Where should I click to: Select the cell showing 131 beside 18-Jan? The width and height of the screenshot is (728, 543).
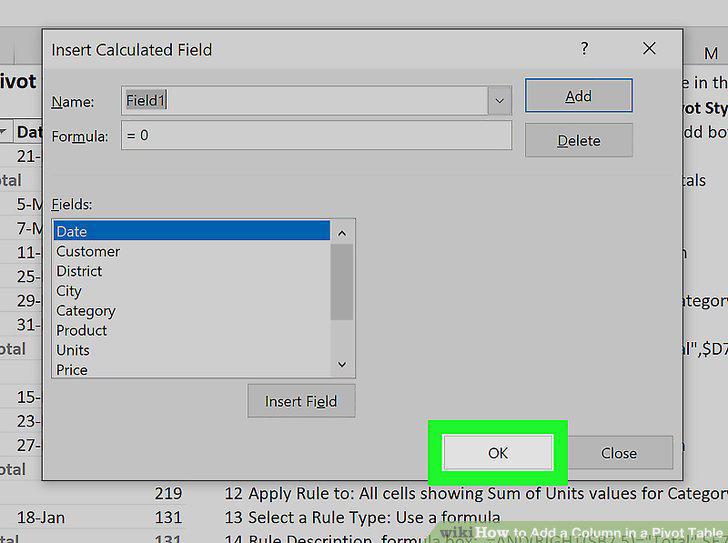[168, 517]
